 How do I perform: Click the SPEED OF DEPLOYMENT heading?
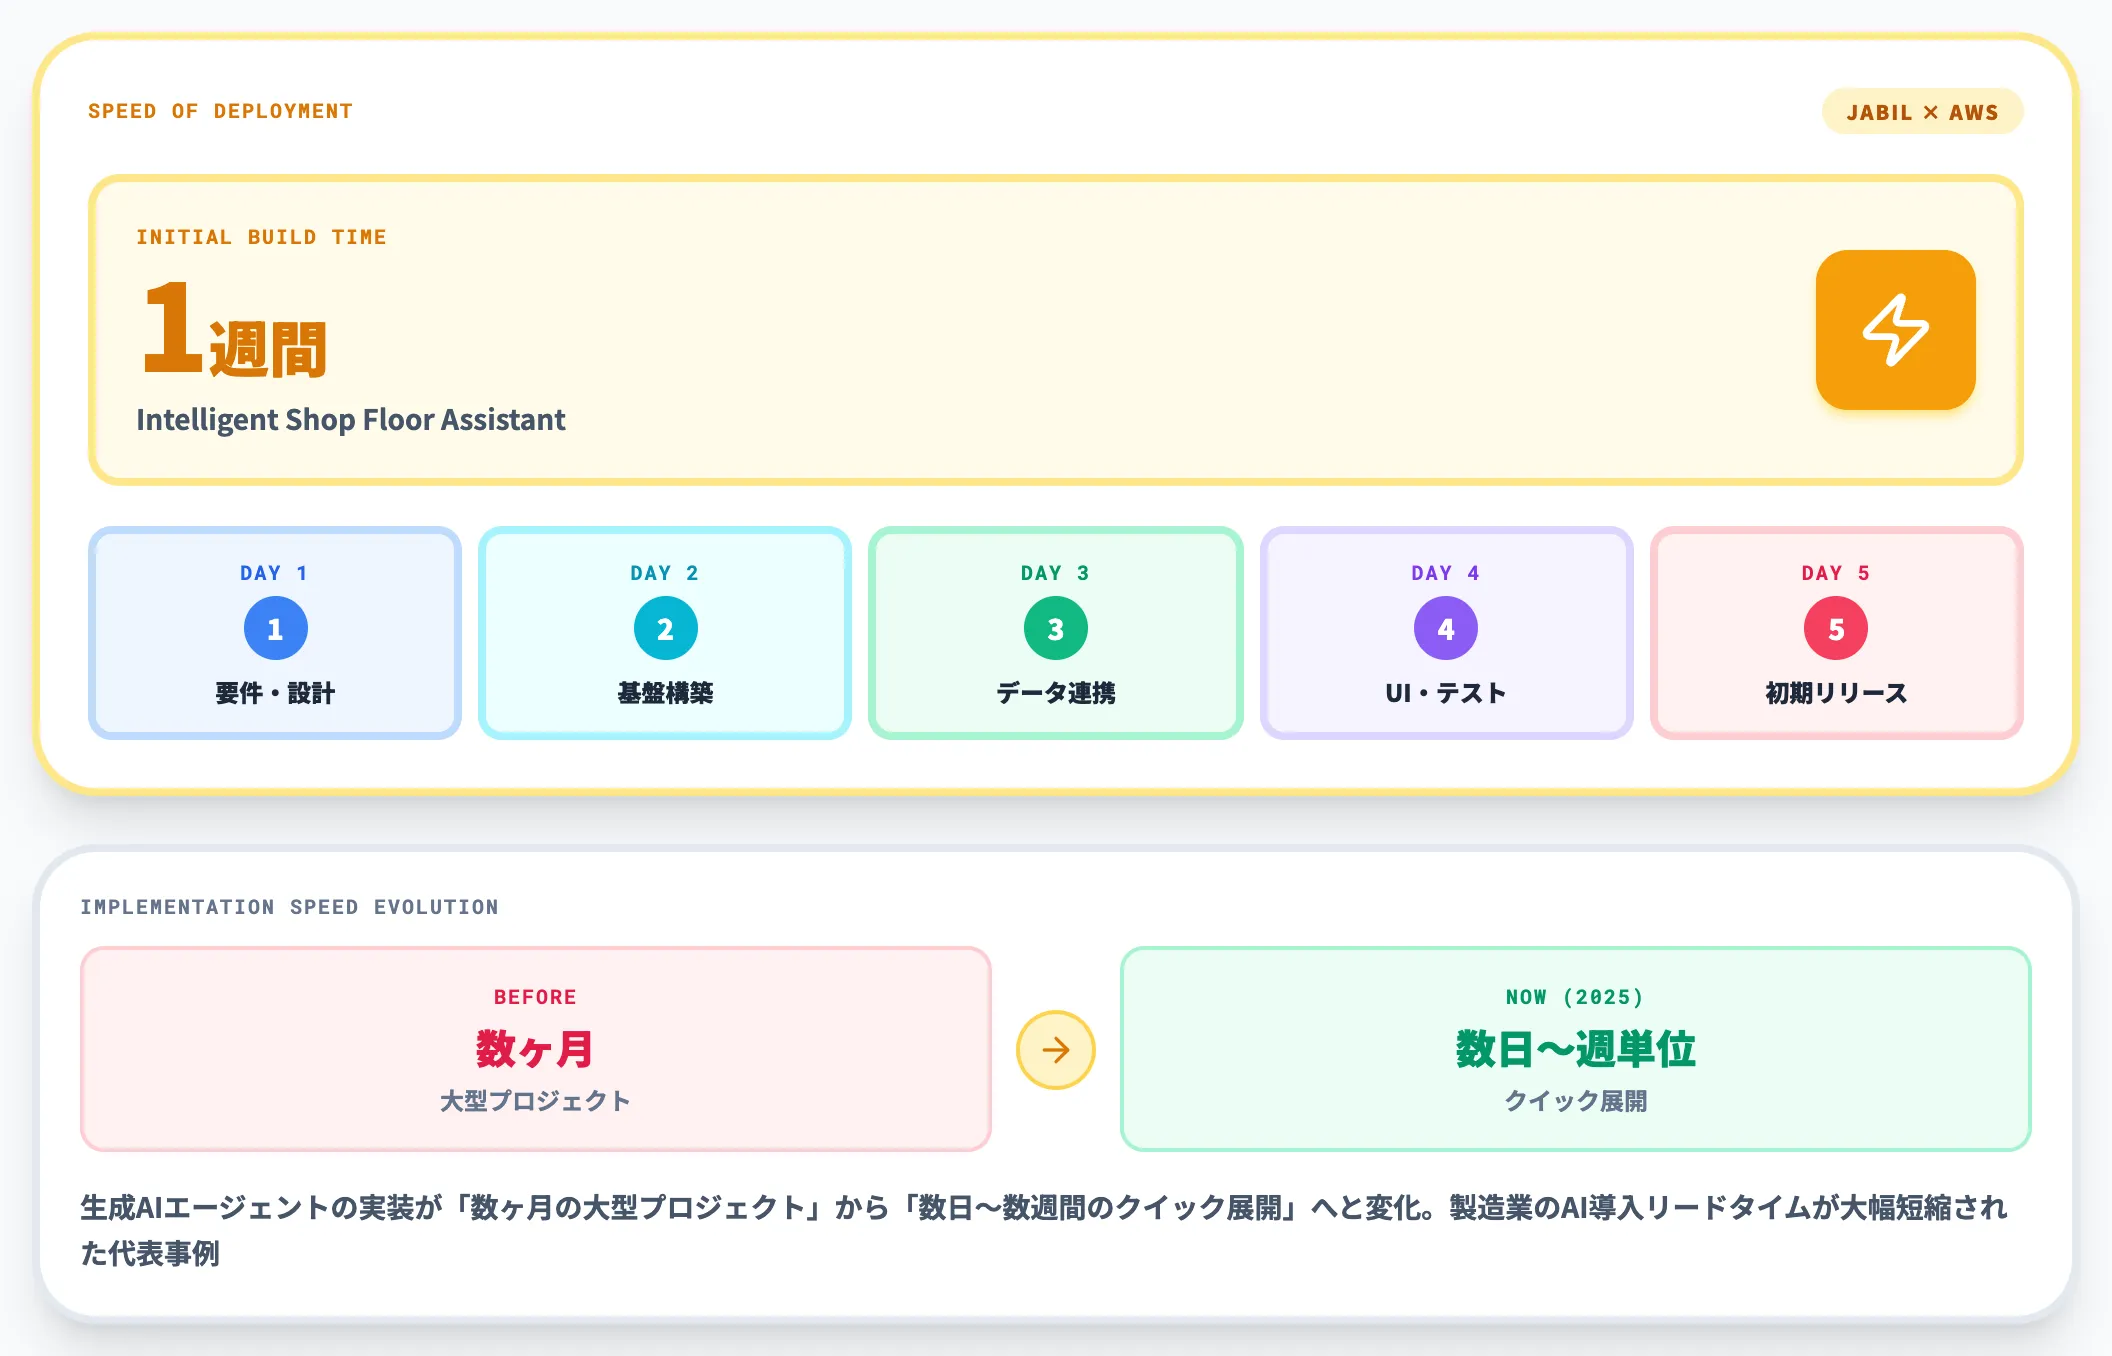[x=220, y=111]
